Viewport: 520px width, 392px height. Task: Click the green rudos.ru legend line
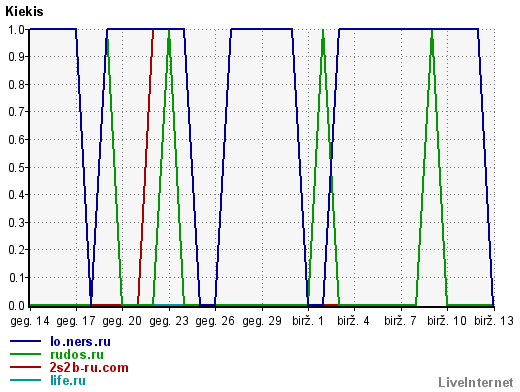(x=25, y=354)
